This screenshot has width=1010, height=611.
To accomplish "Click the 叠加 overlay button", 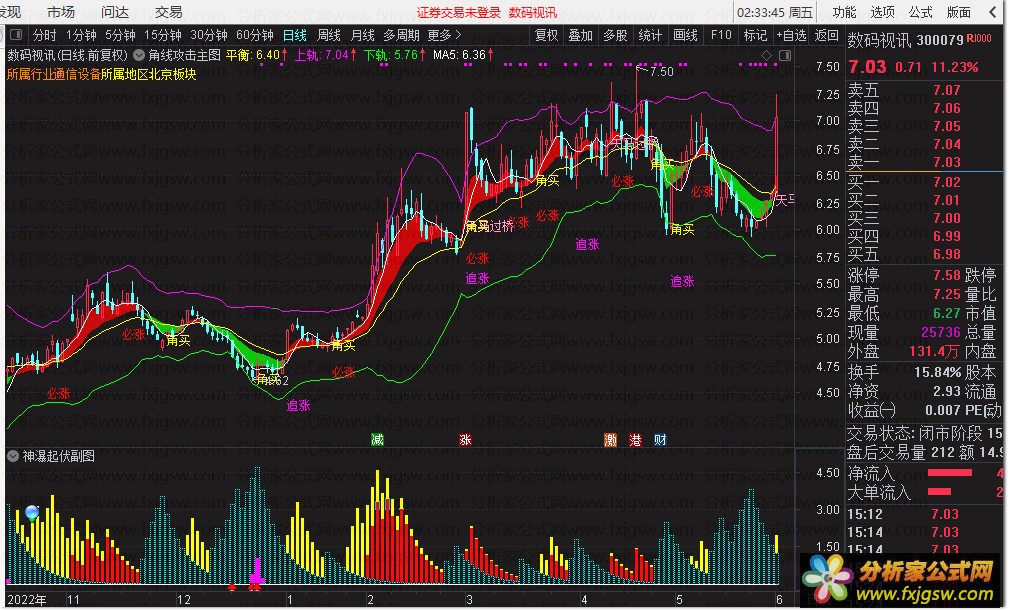I will pyautogui.click(x=580, y=35).
